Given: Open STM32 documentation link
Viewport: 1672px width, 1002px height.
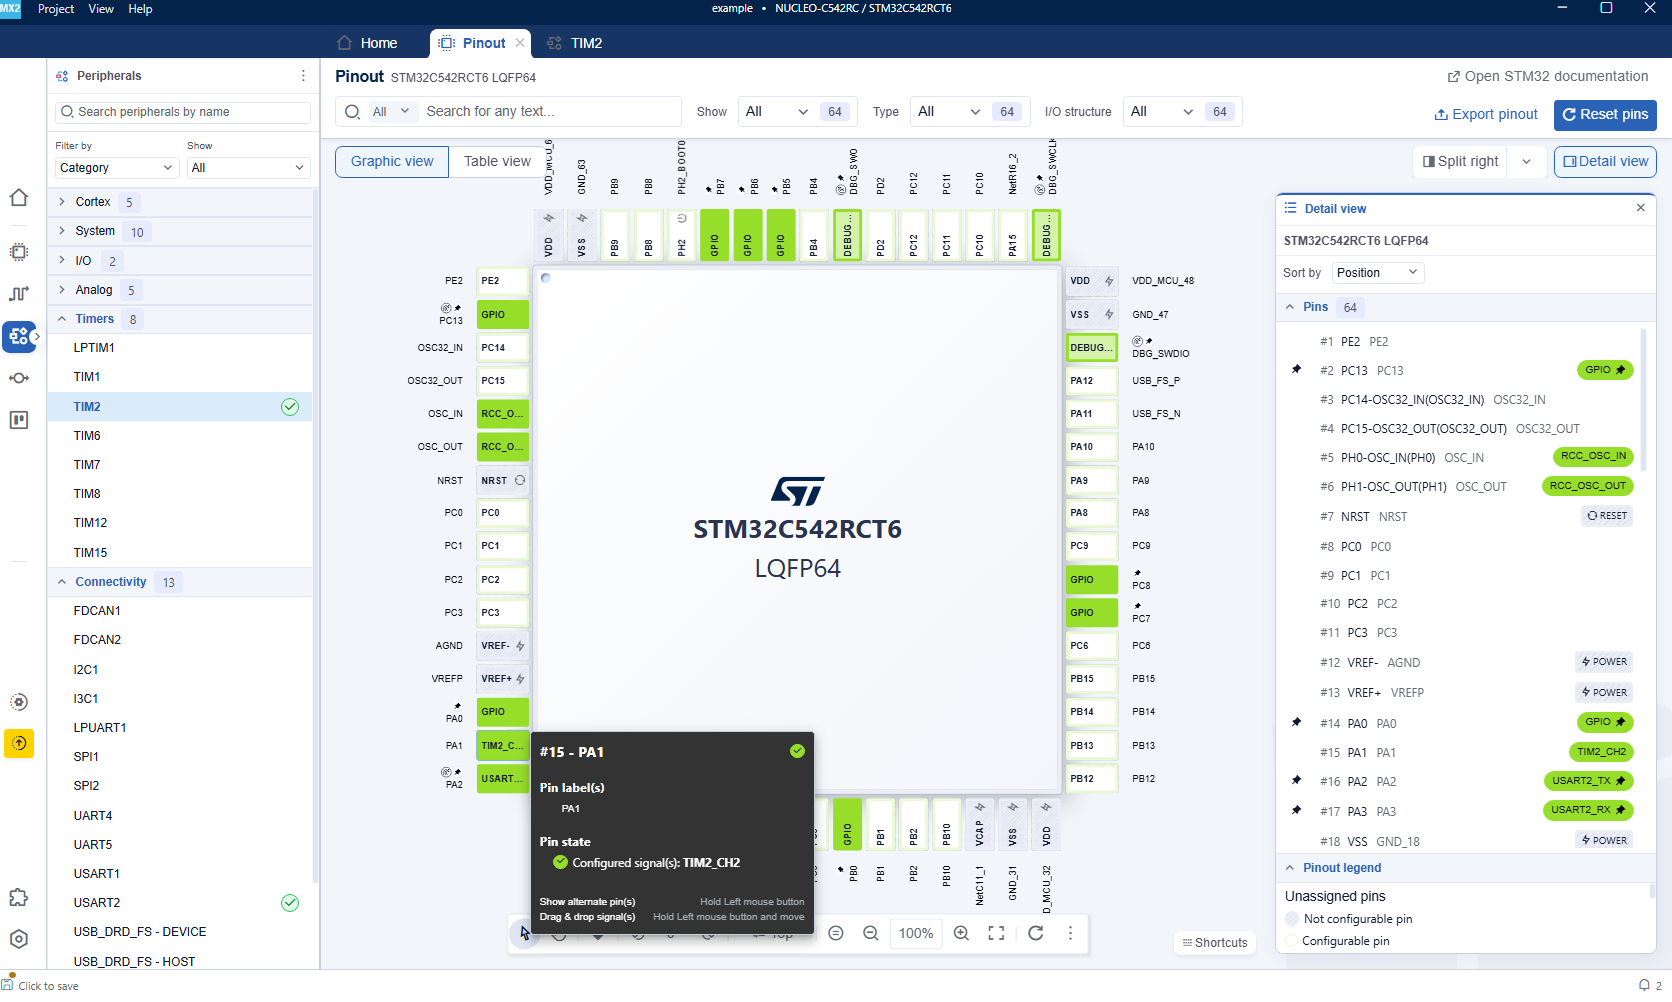Looking at the screenshot, I should (x=1548, y=76).
